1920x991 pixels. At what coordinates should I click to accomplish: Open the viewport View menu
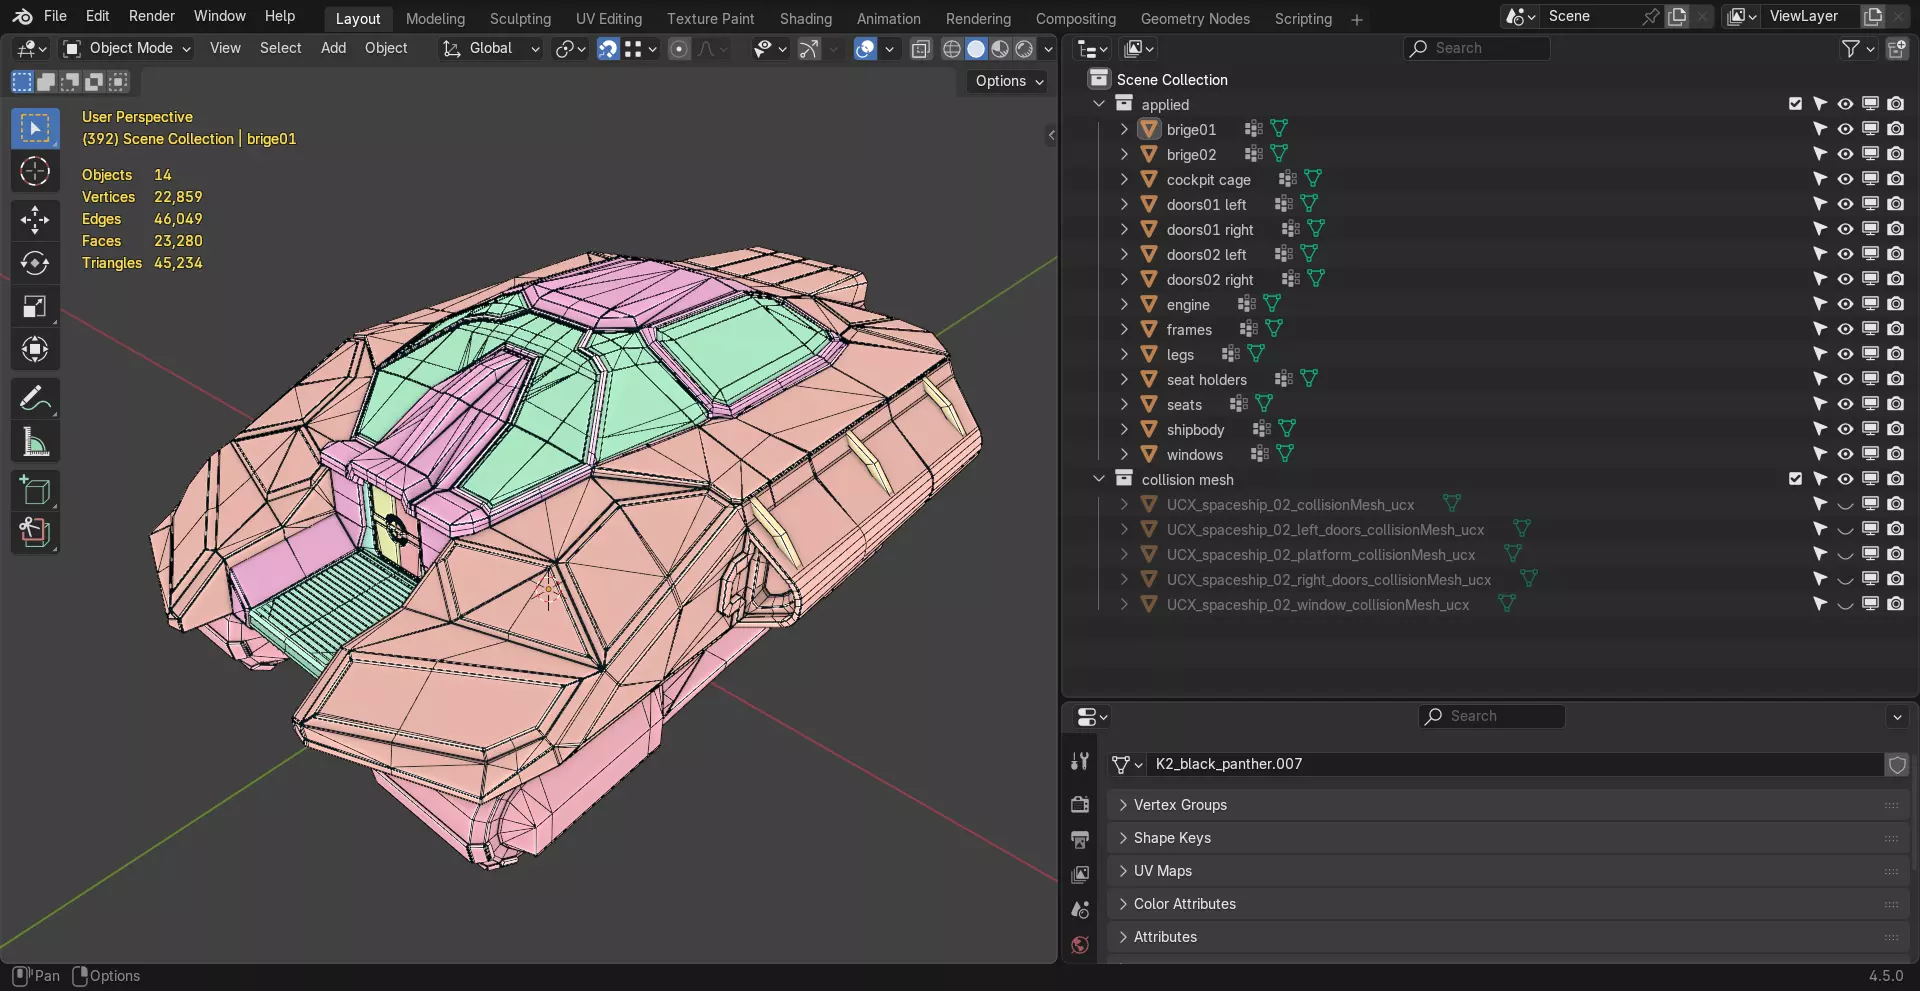pos(225,48)
